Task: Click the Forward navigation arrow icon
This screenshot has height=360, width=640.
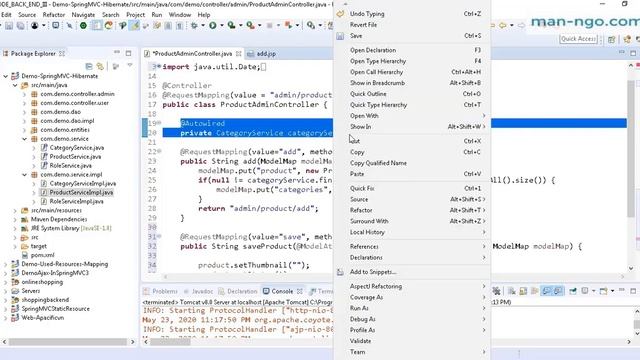Action: click(x=521, y=25)
